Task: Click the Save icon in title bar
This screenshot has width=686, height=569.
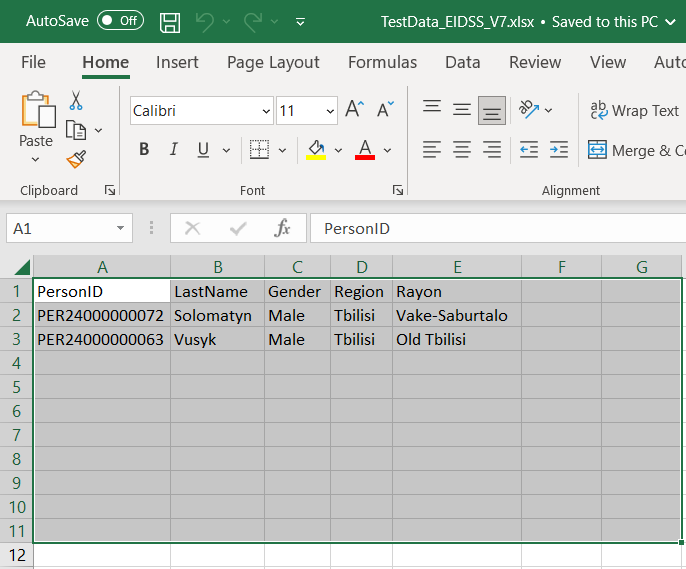Action: 170,21
